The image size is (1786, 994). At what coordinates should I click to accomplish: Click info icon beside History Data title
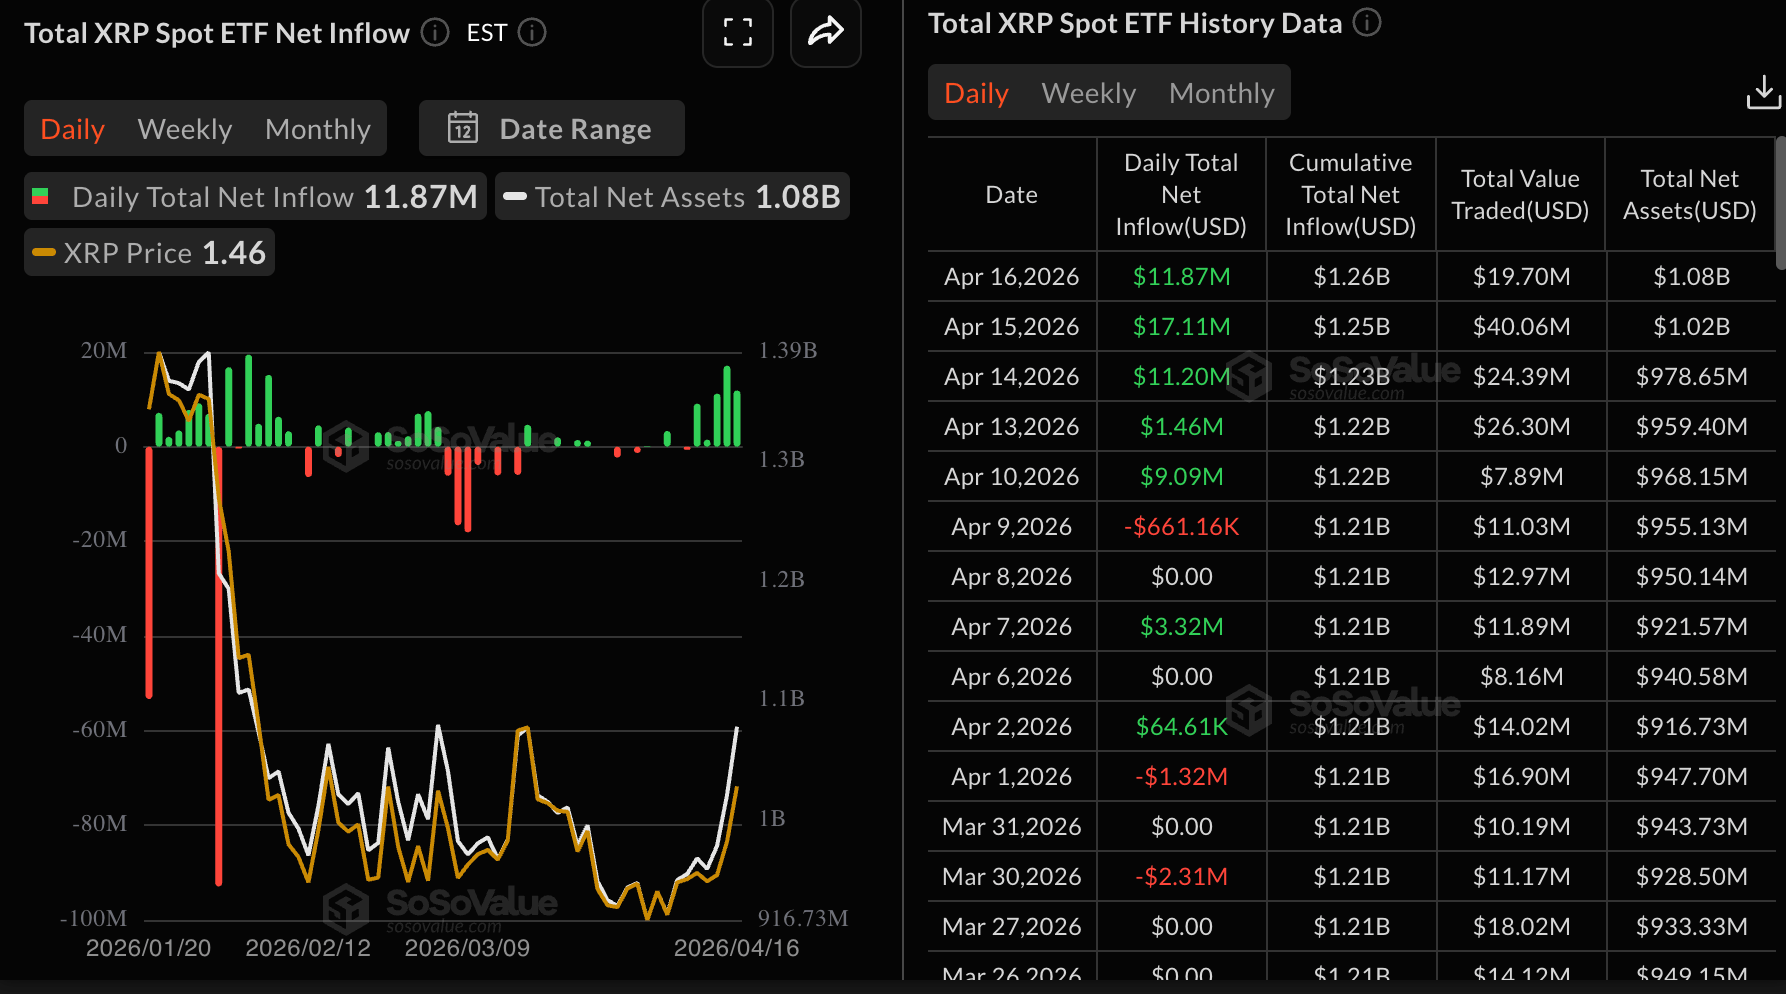click(x=1367, y=22)
